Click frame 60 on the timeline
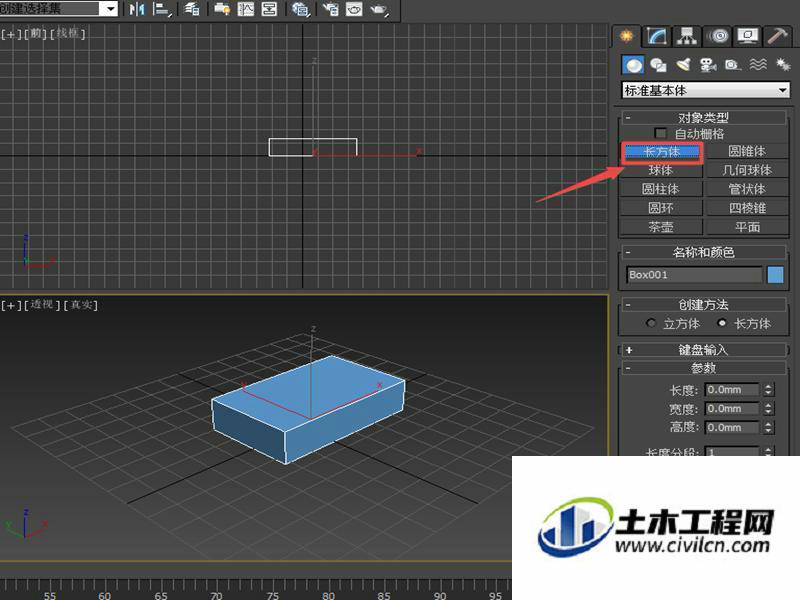This screenshot has height=600, width=800. (105, 595)
